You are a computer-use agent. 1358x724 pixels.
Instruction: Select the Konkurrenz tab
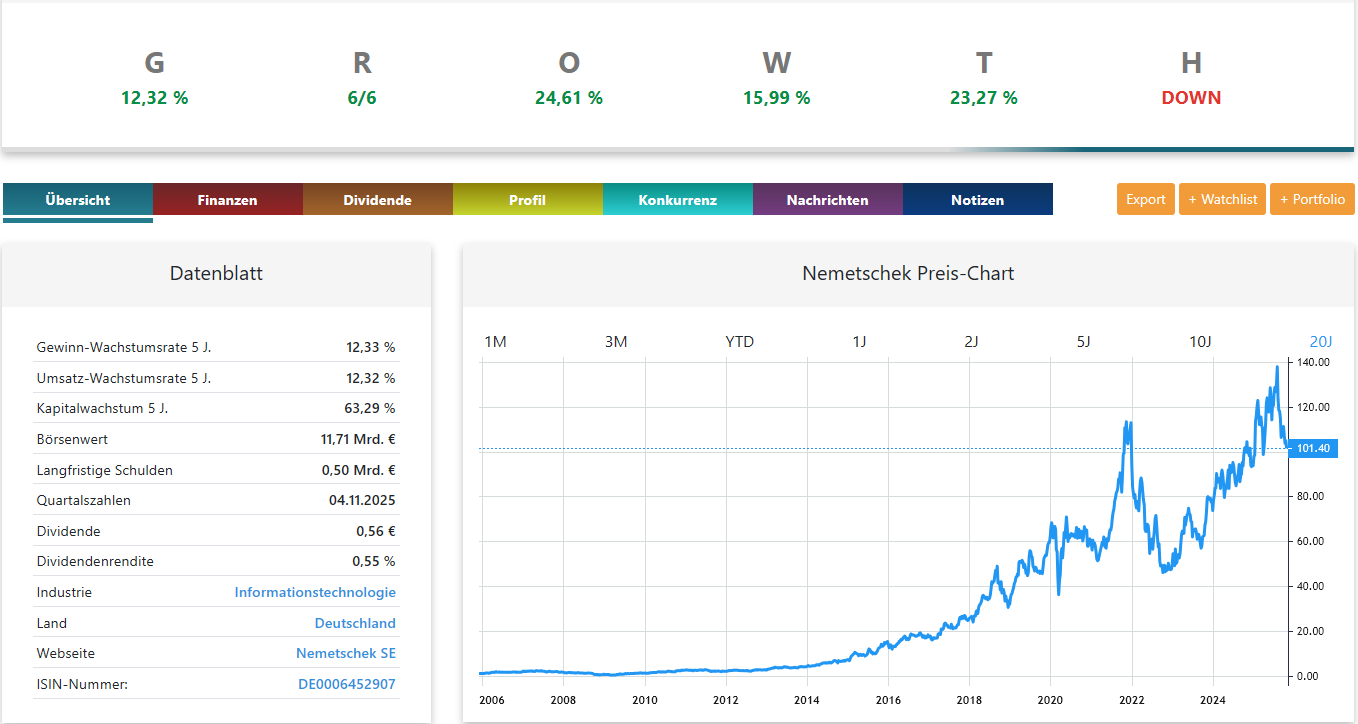point(677,200)
